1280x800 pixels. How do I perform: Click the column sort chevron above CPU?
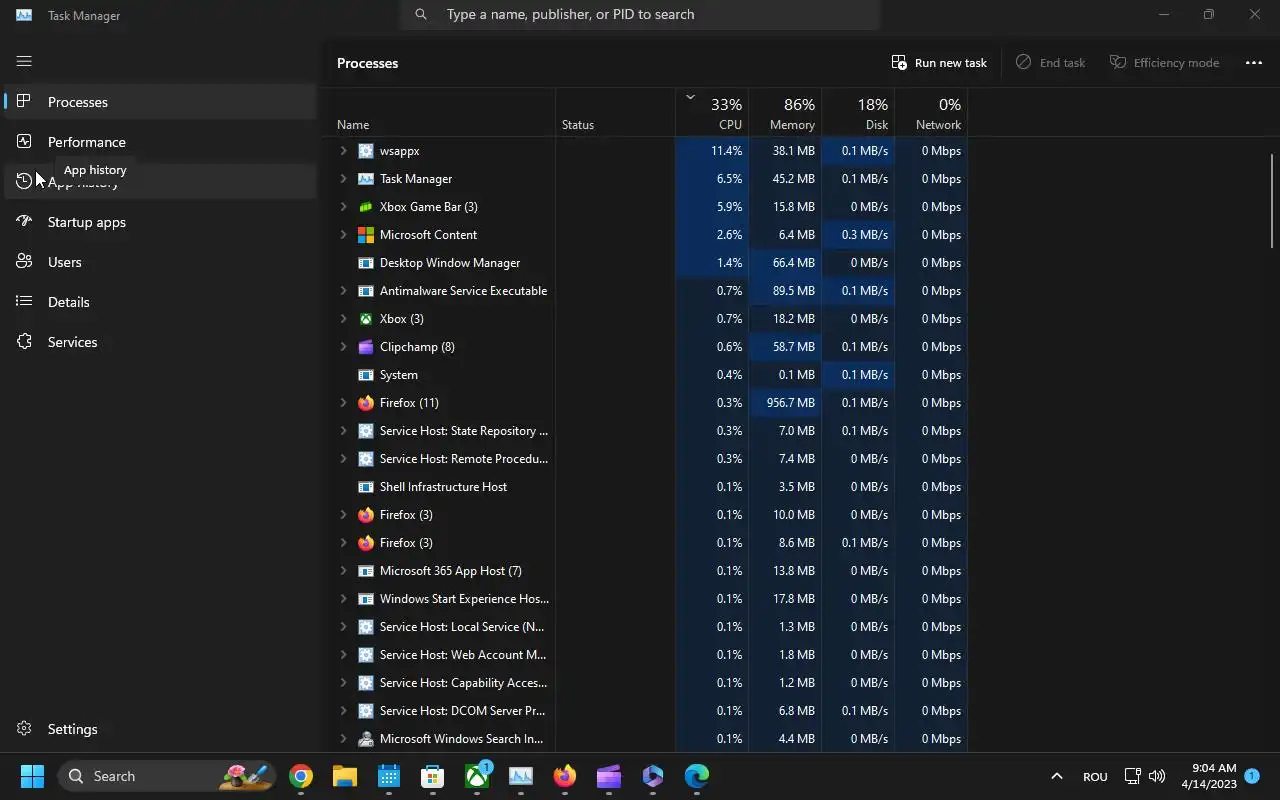(690, 97)
